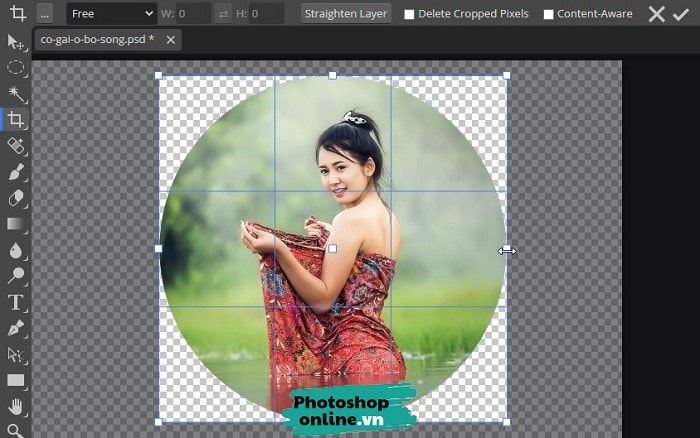Switch to co-gai-o-bo-song.psd tab
The width and height of the screenshot is (700, 438).
click(96, 40)
